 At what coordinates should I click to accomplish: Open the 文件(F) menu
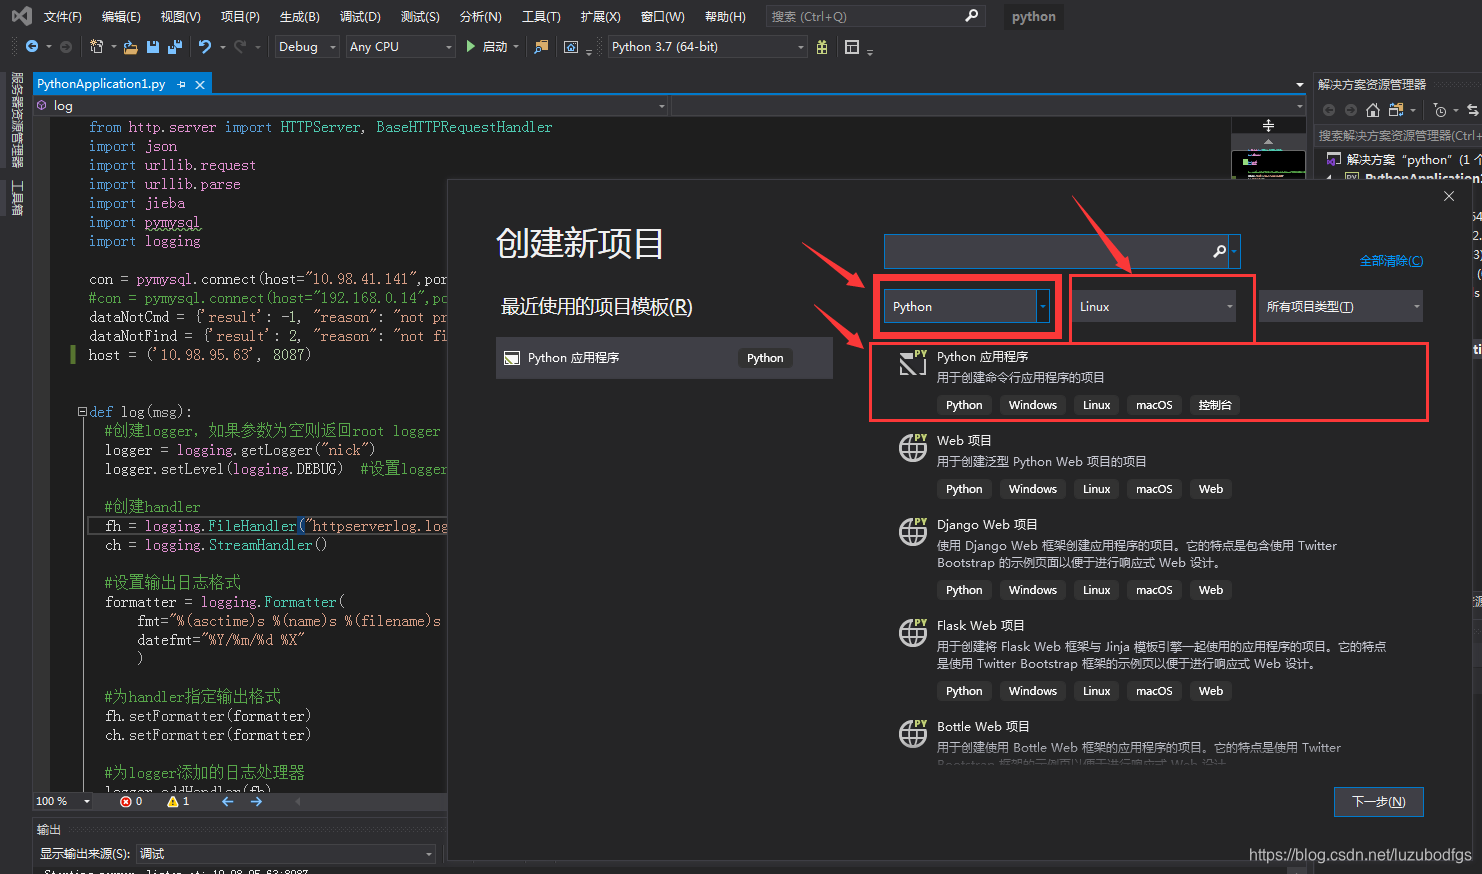click(63, 16)
